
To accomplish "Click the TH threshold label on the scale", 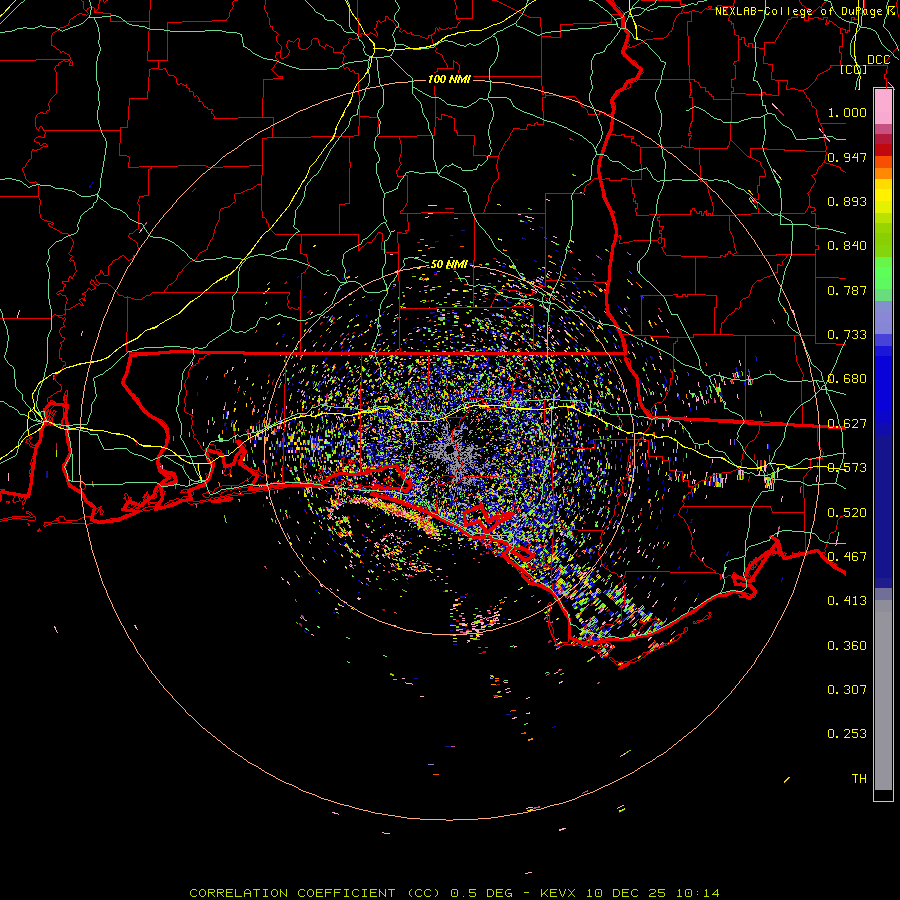I will coord(859,779).
